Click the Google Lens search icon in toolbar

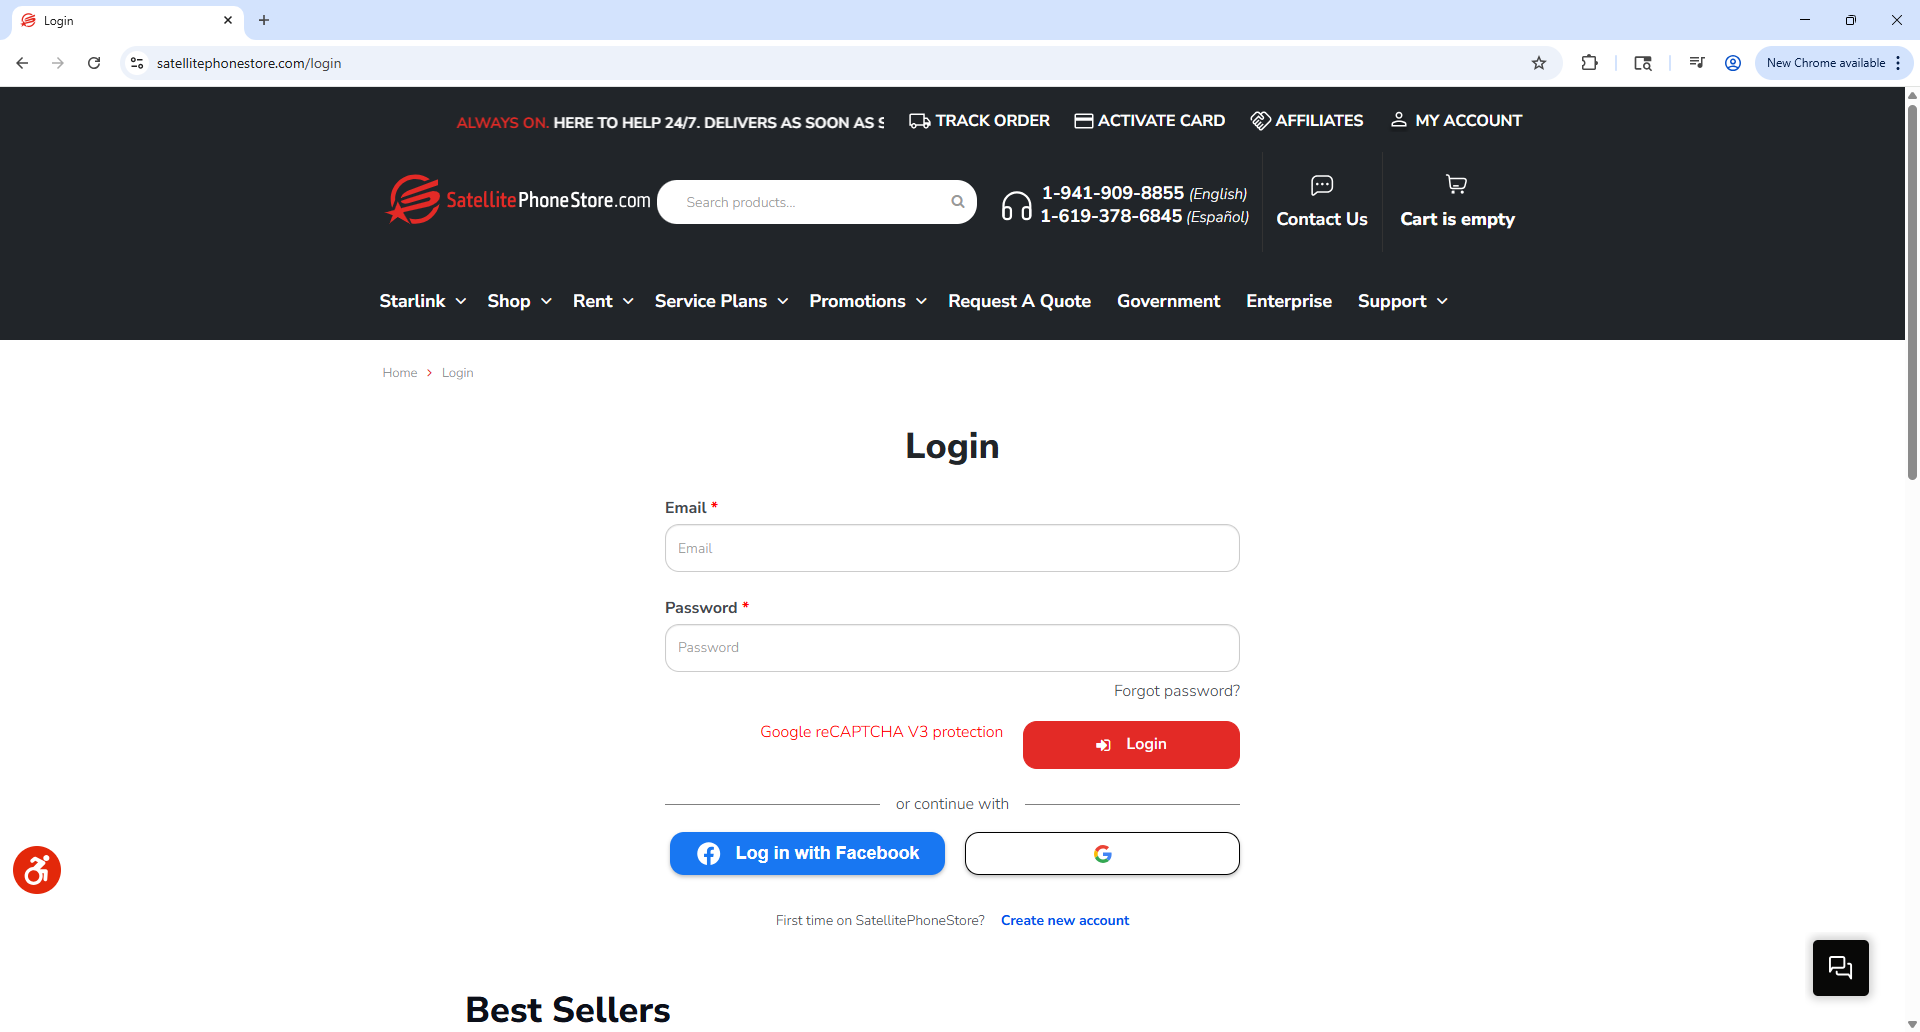tap(1643, 63)
